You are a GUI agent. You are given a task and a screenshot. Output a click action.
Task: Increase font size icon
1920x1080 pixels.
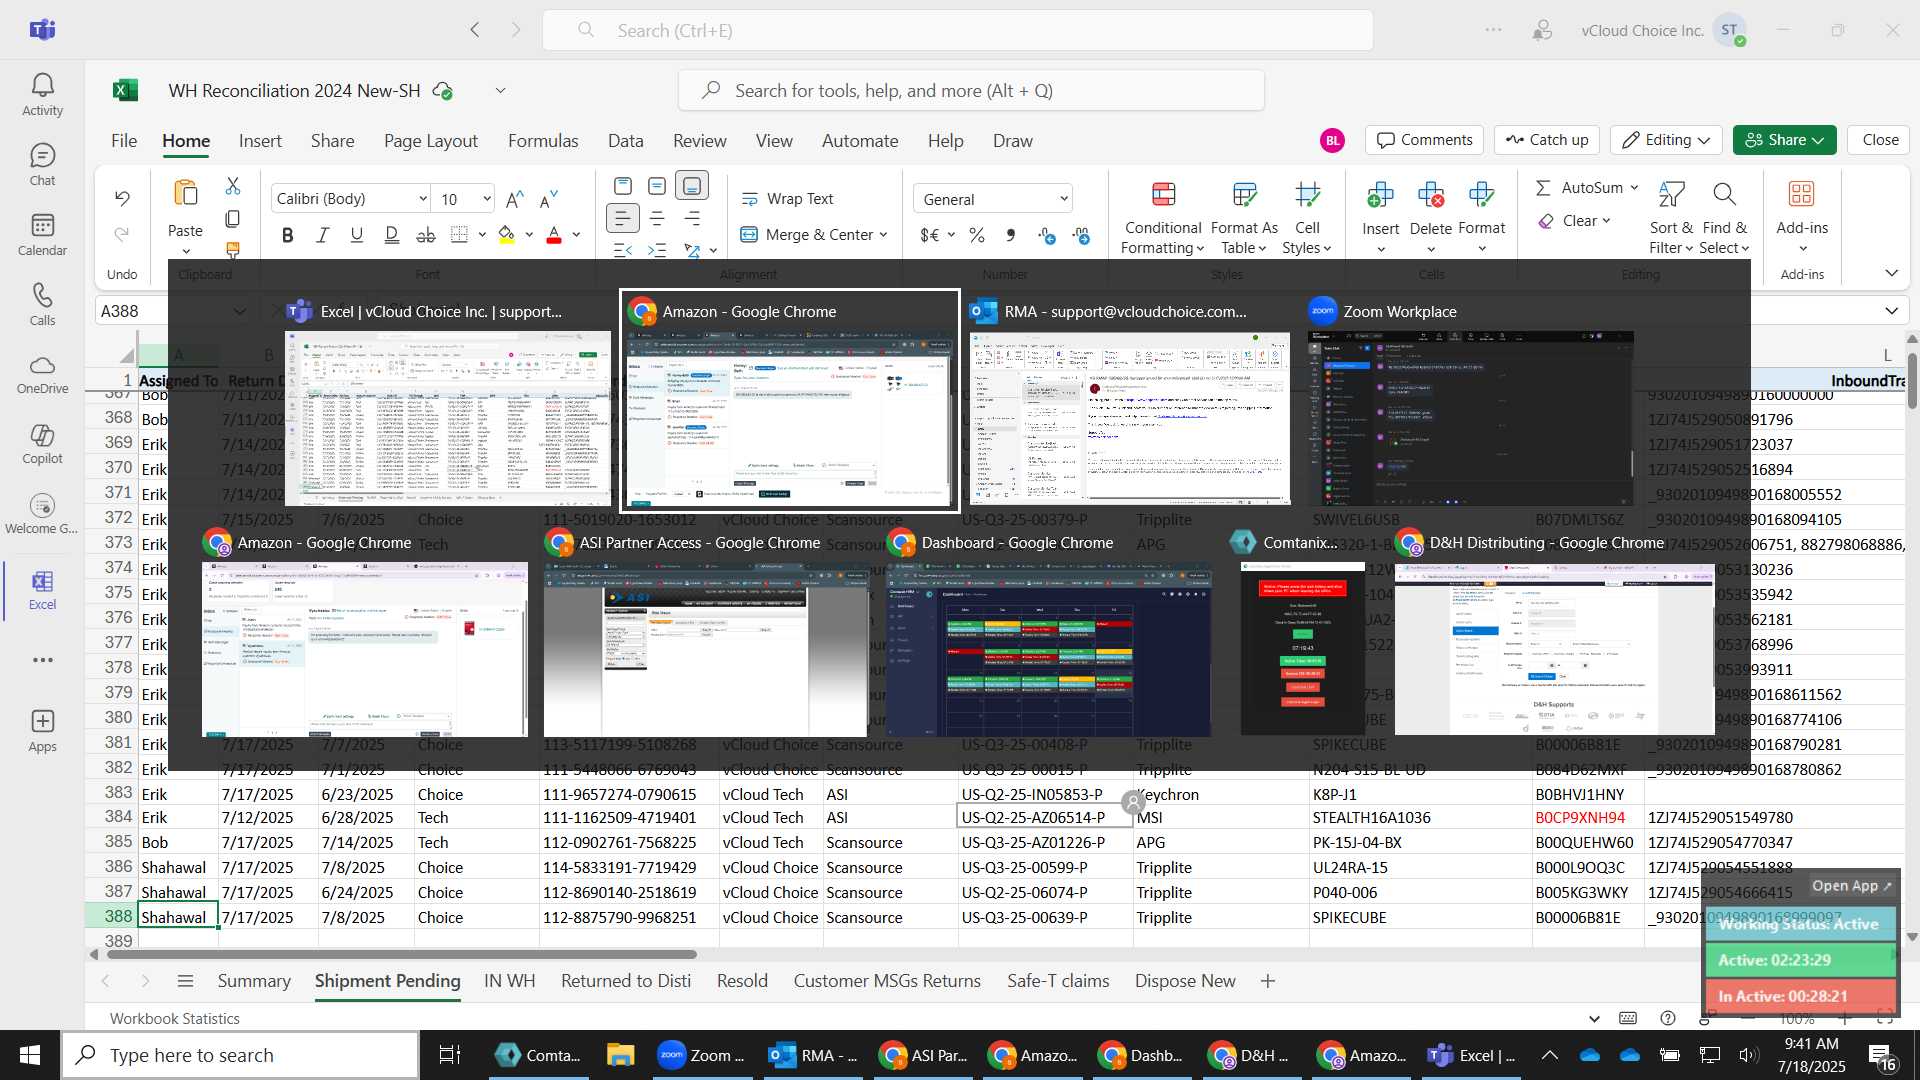tap(515, 199)
